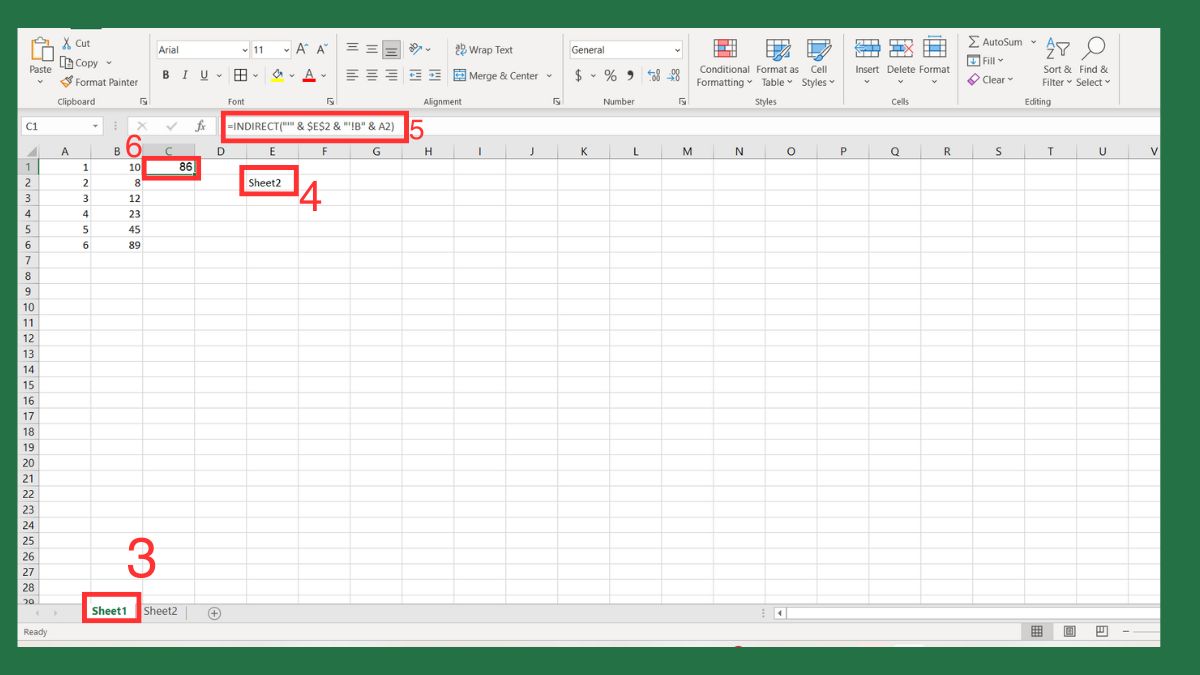Click the Format Painter icon
The height and width of the screenshot is (675, 1200).
[x=67, y=83]
